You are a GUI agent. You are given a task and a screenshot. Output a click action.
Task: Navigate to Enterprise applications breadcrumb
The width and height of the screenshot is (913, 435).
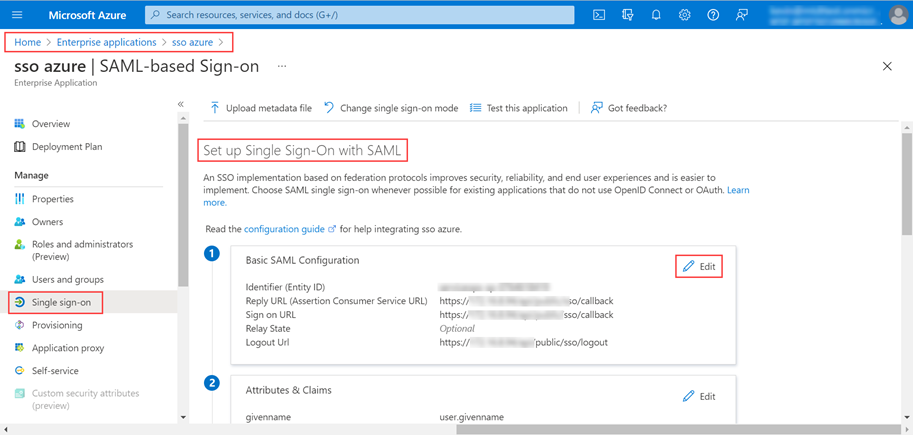(107, 43)
